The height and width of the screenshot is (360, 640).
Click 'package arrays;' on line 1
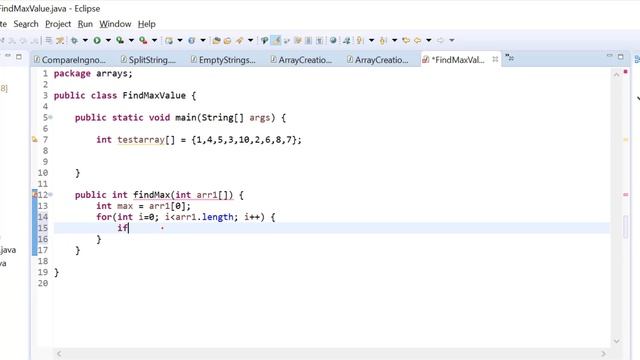(93, 73)
